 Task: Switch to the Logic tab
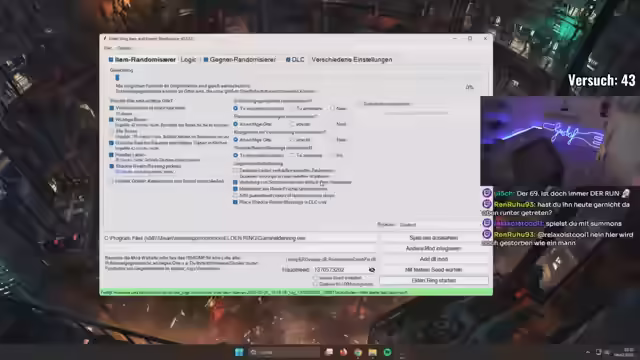coord(188,60)
